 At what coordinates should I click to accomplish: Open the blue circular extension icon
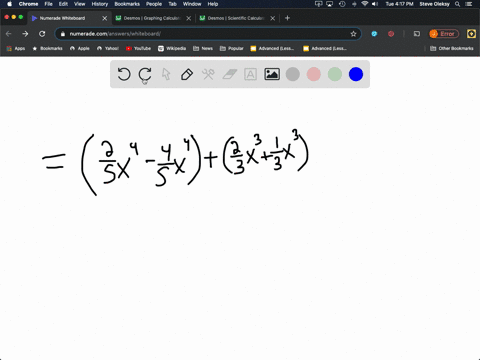374,34
